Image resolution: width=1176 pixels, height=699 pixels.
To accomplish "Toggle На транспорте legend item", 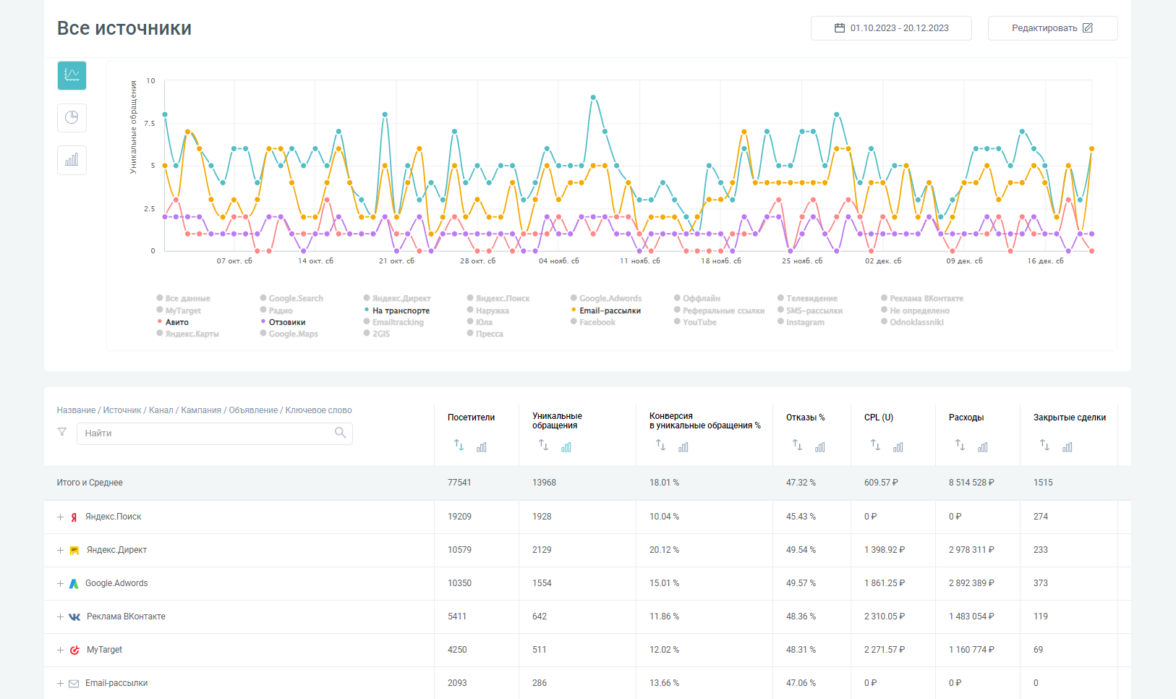I will 400,310.
